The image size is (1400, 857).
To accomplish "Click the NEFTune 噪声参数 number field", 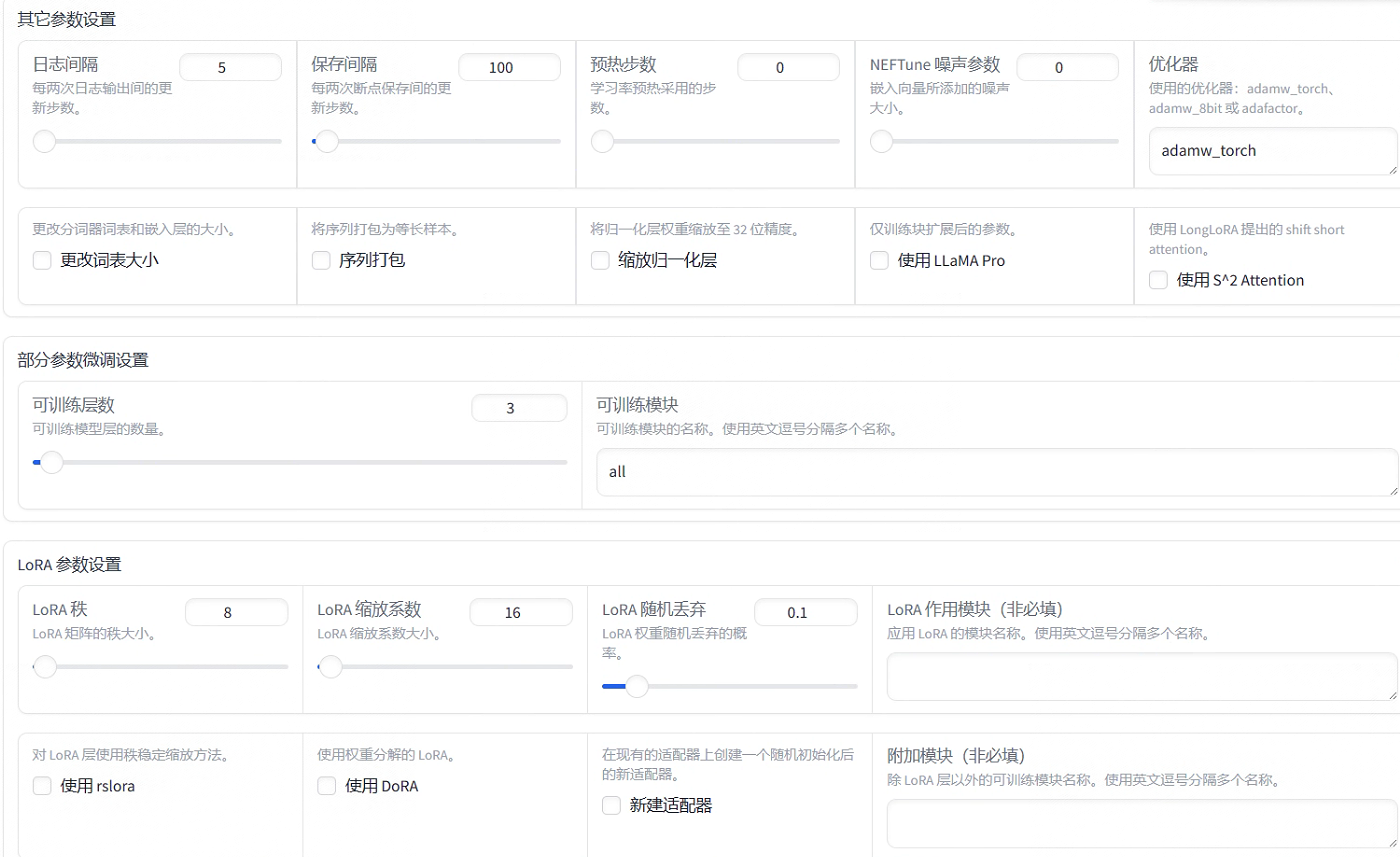I will coord(1067,68).
